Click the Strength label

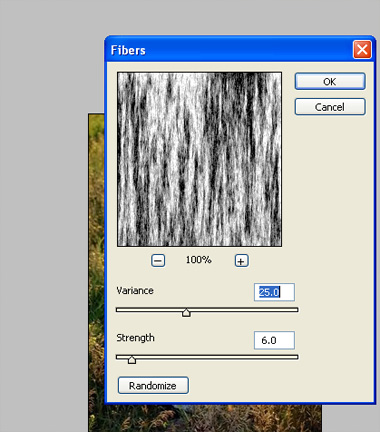pos(135,338)
